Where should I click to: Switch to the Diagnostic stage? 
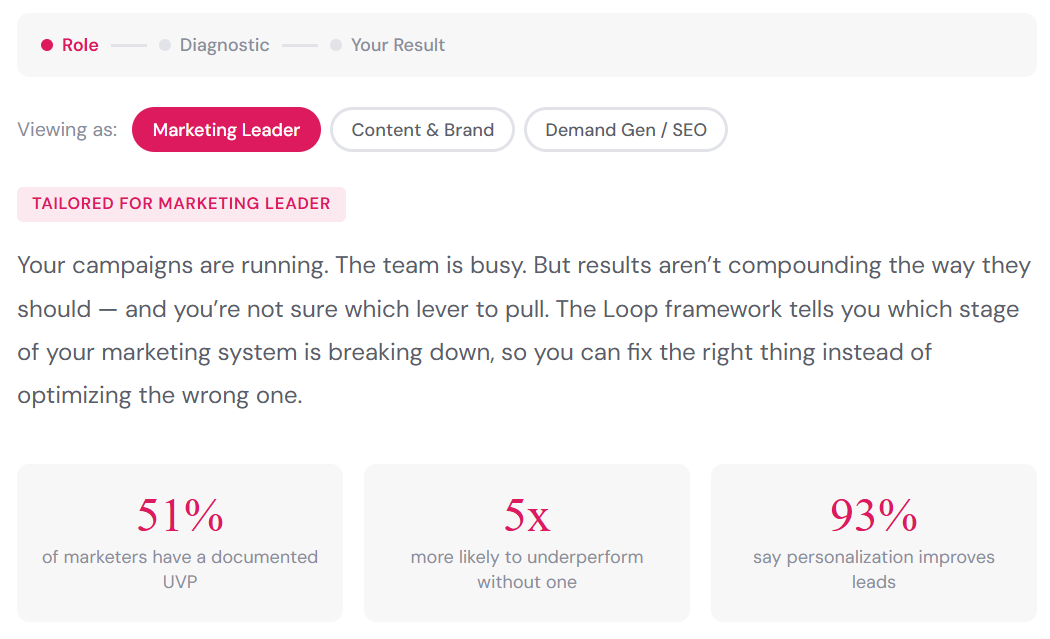click(224, 45)
